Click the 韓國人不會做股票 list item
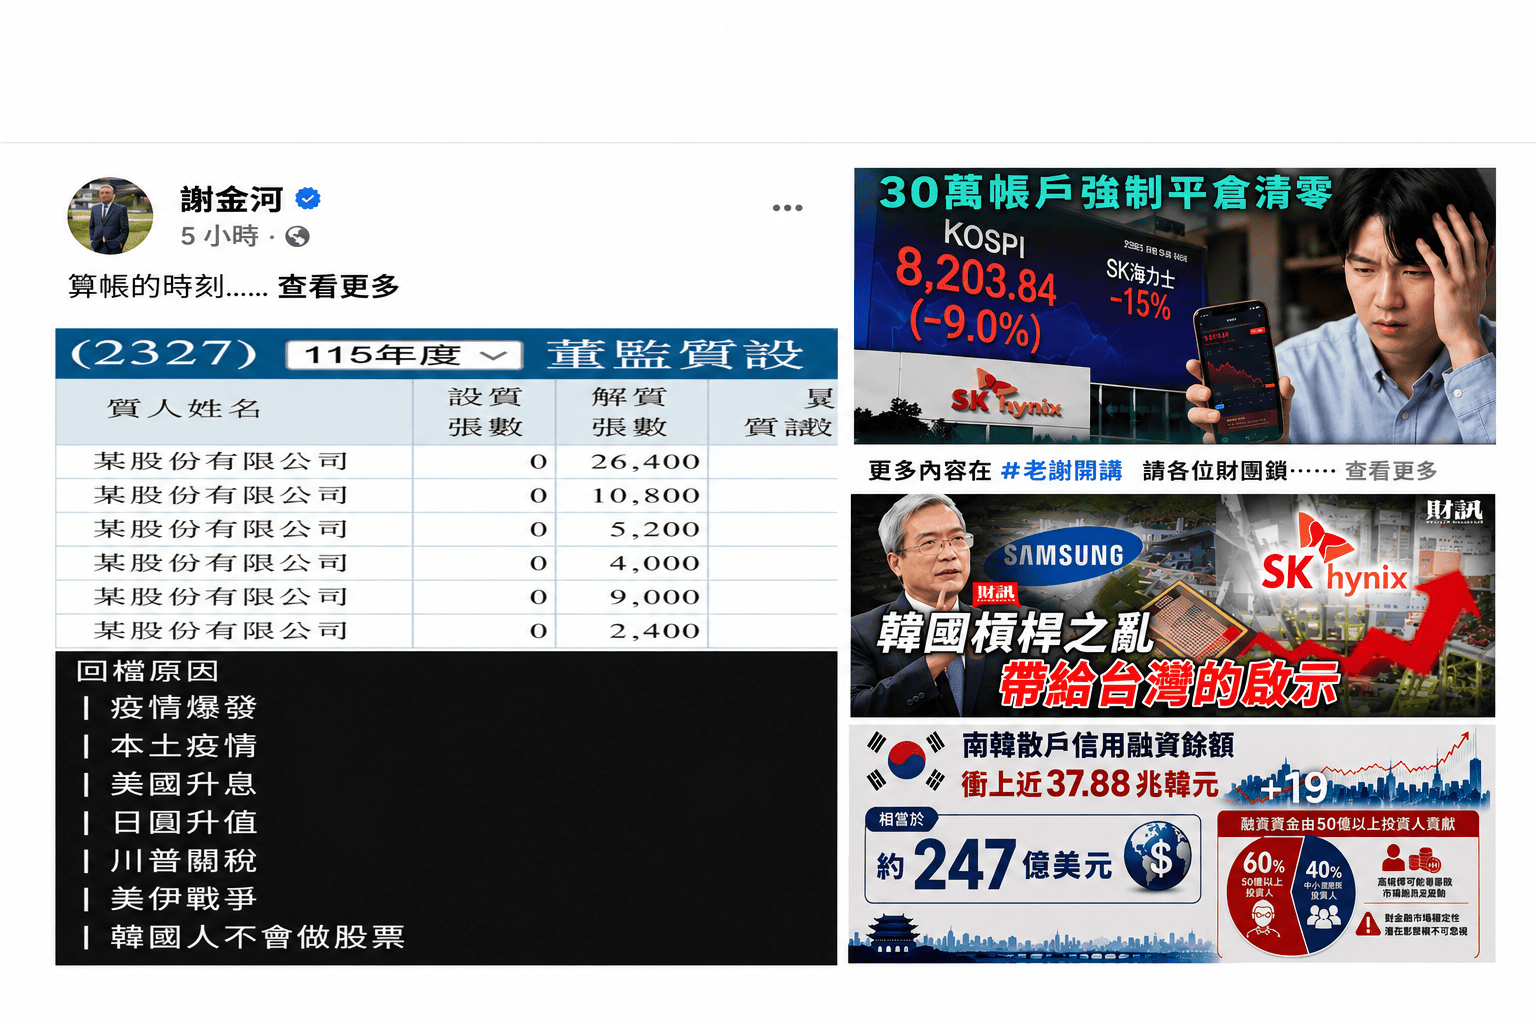 (258, 937)
